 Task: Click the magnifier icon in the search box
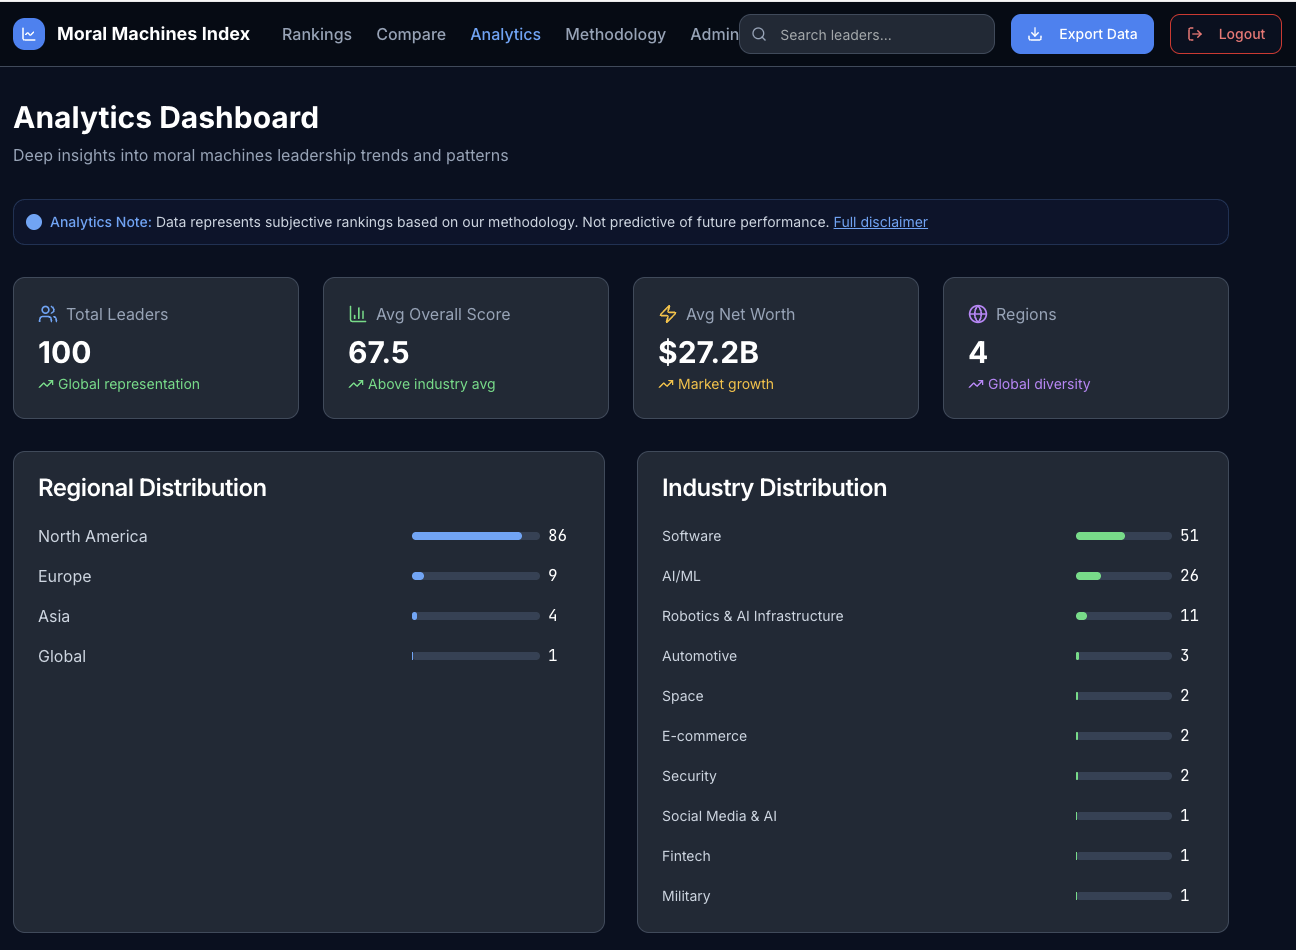coord(759,34)
